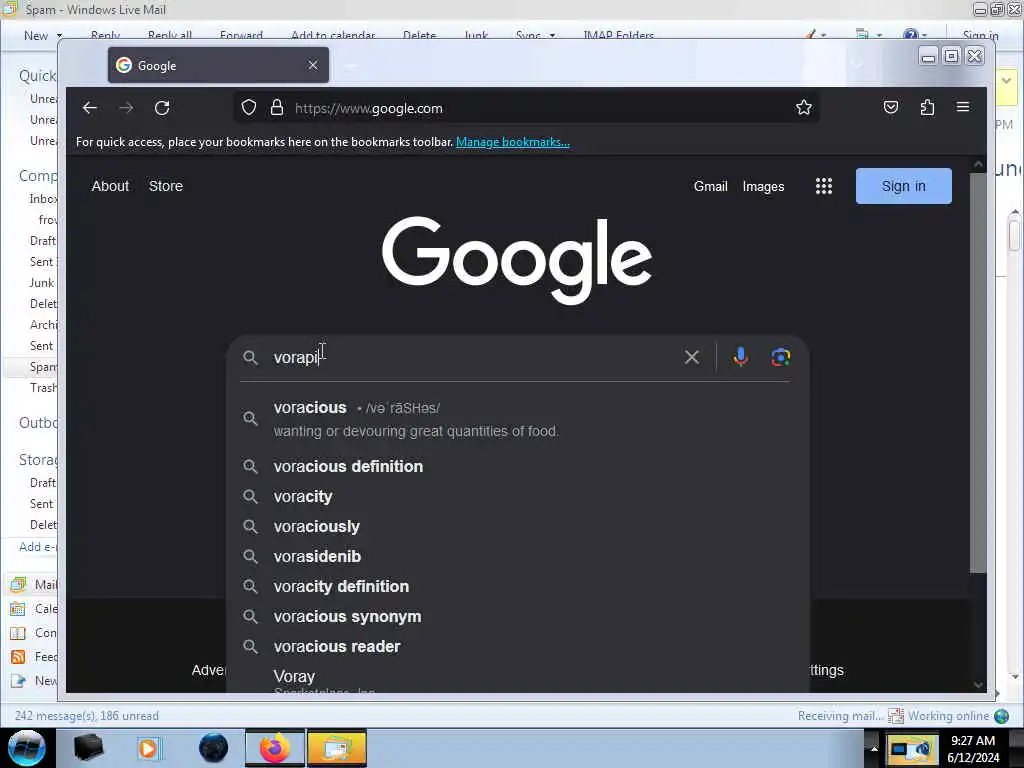
Task: Reload the Google page
Action: (162, 108)
